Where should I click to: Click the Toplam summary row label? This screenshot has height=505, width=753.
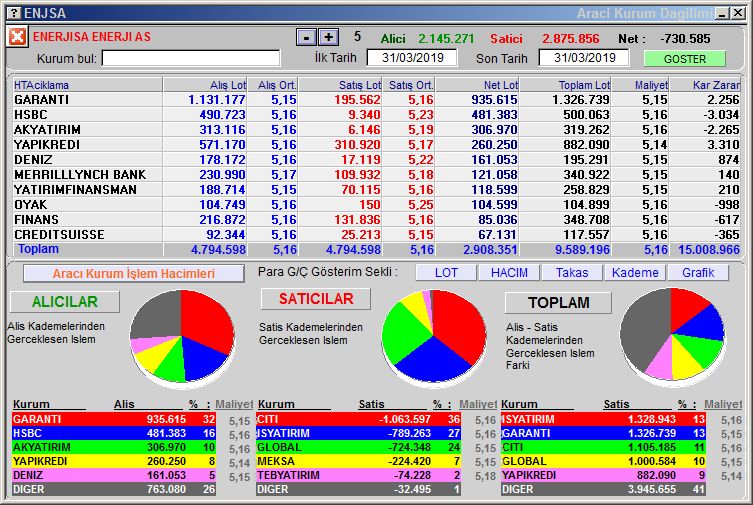[38, 249]
